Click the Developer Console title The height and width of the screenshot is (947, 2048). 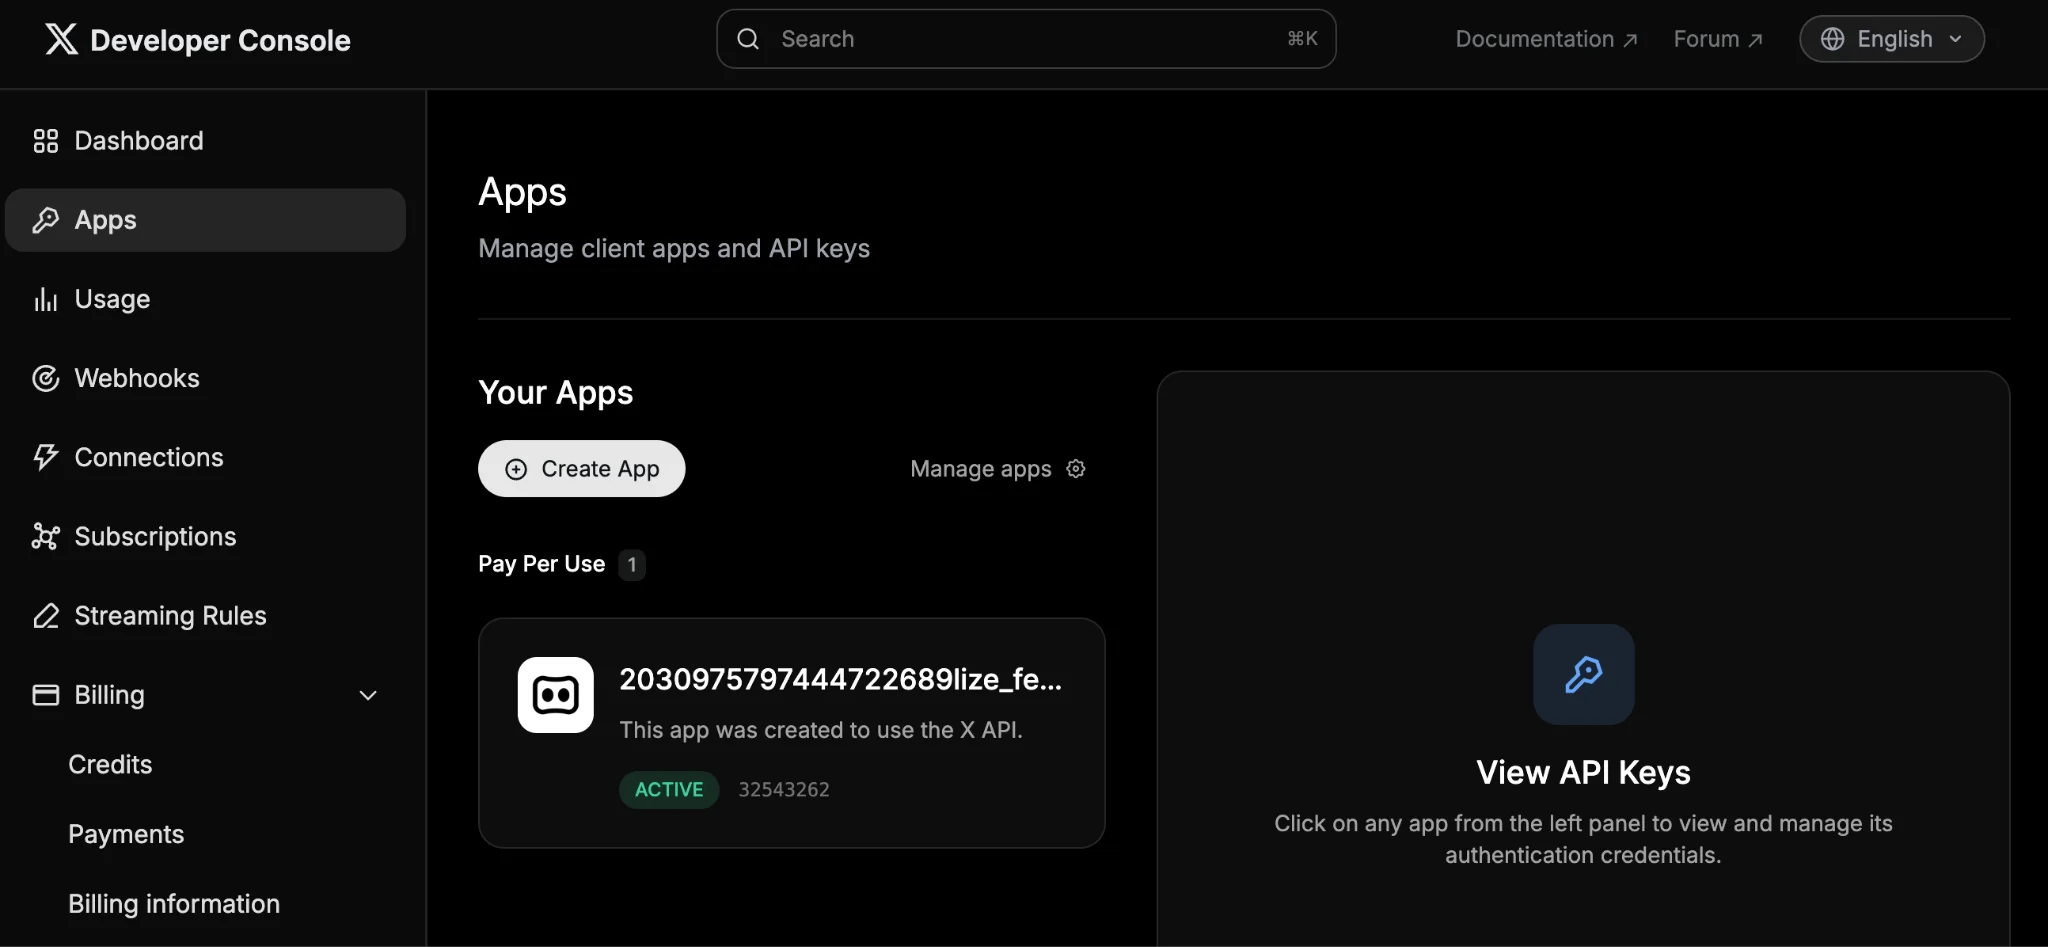click(x=220, y=40)
